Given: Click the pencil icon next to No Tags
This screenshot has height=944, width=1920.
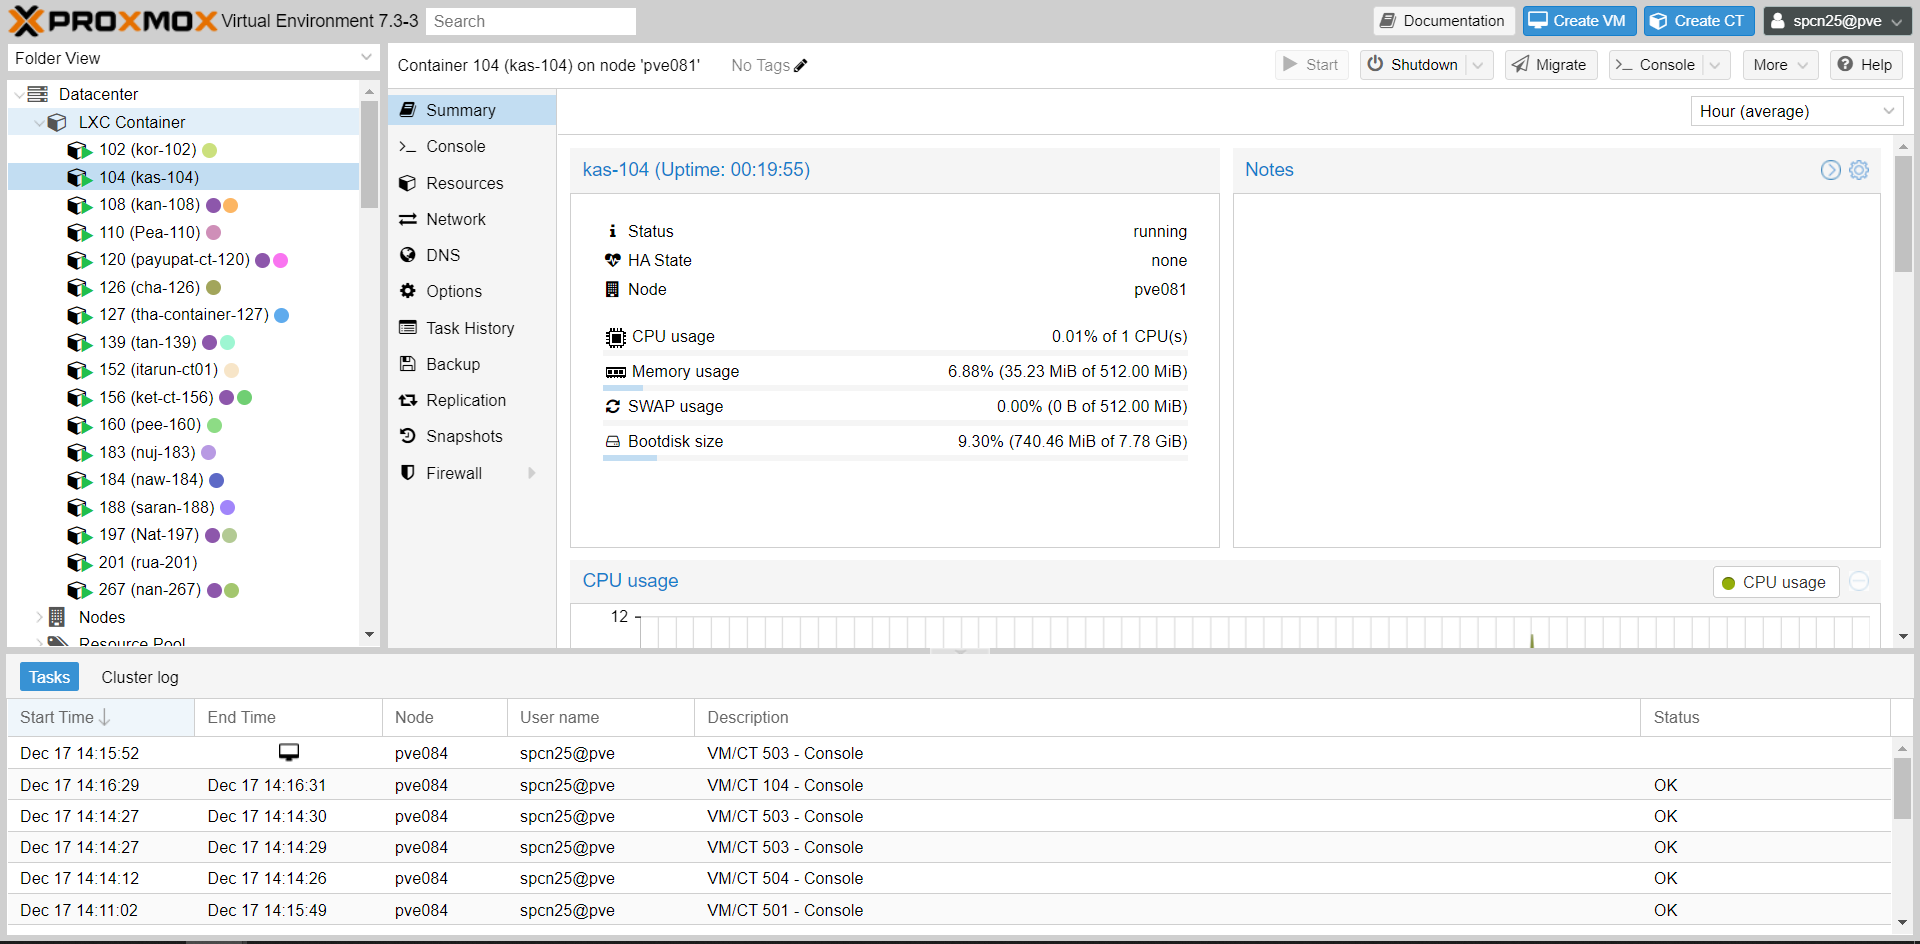Looking at the screenshot, I should (801, 65).
